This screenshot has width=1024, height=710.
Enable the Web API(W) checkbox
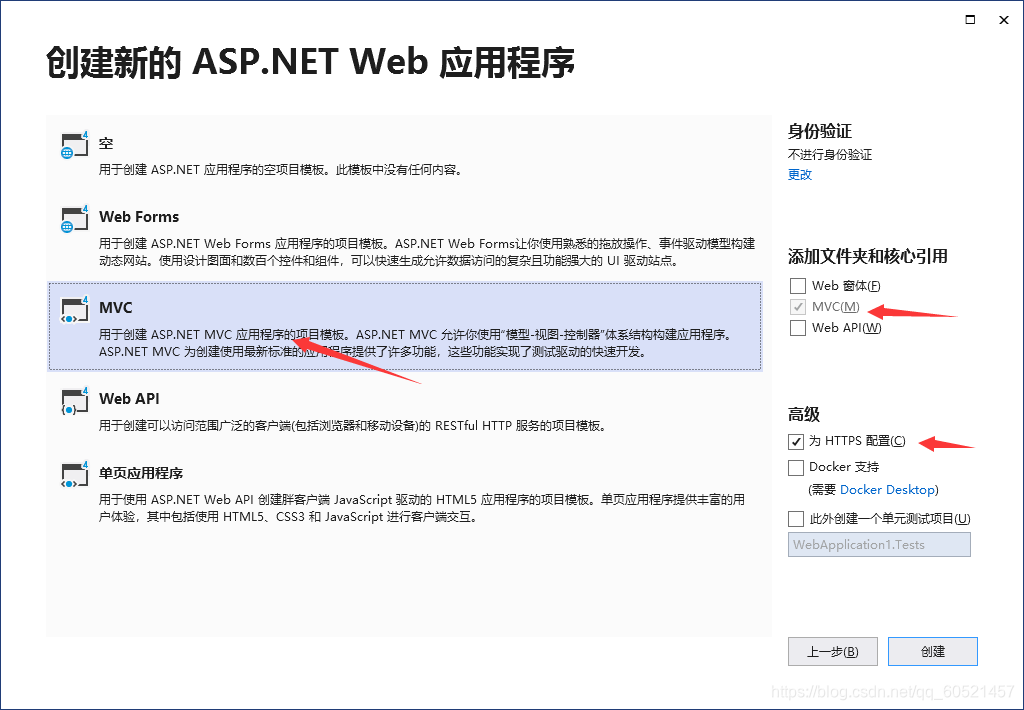(x=797, y=328)
